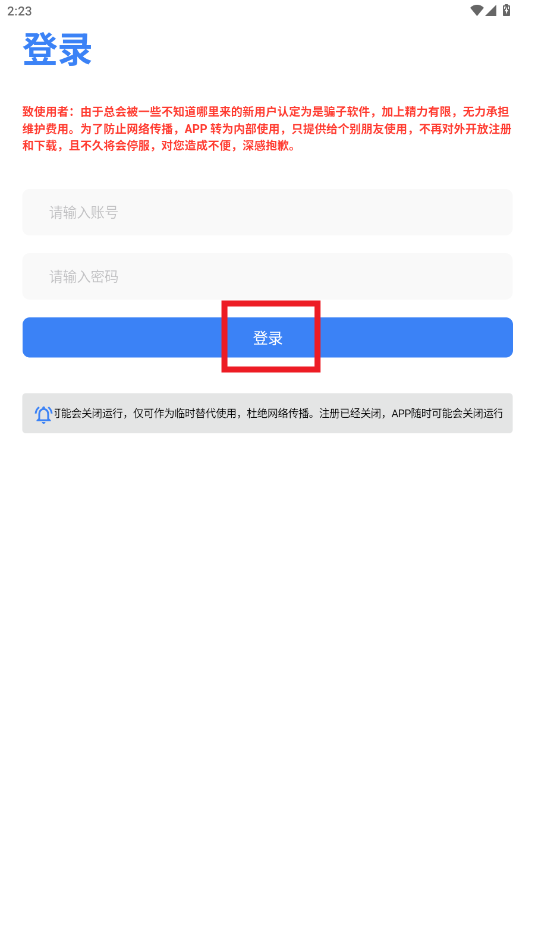Click the 请输入密码 placeholder text
The image size is (535, 951).
coord(84,277)
